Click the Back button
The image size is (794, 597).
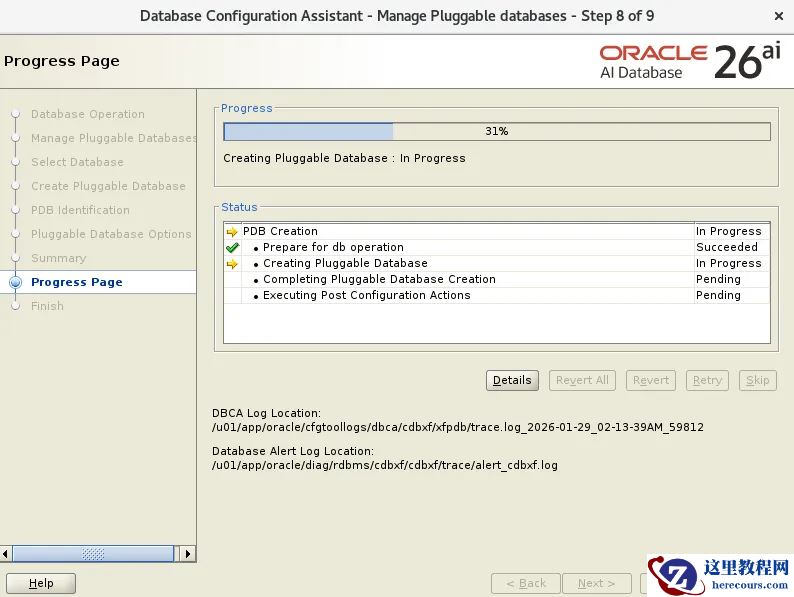[526, 583]
